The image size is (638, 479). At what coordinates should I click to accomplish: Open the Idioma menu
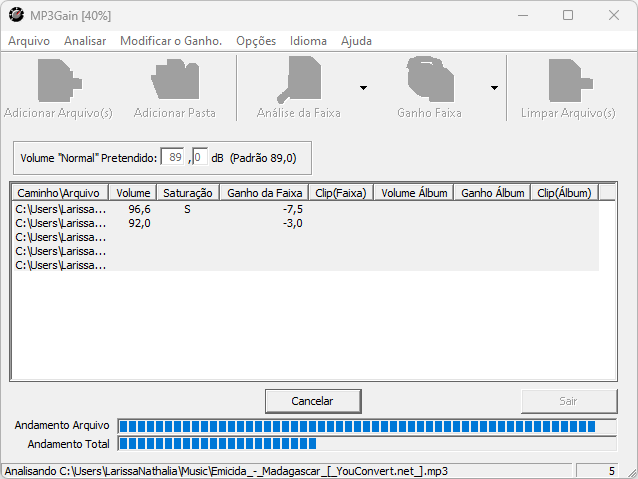[308, 41]
